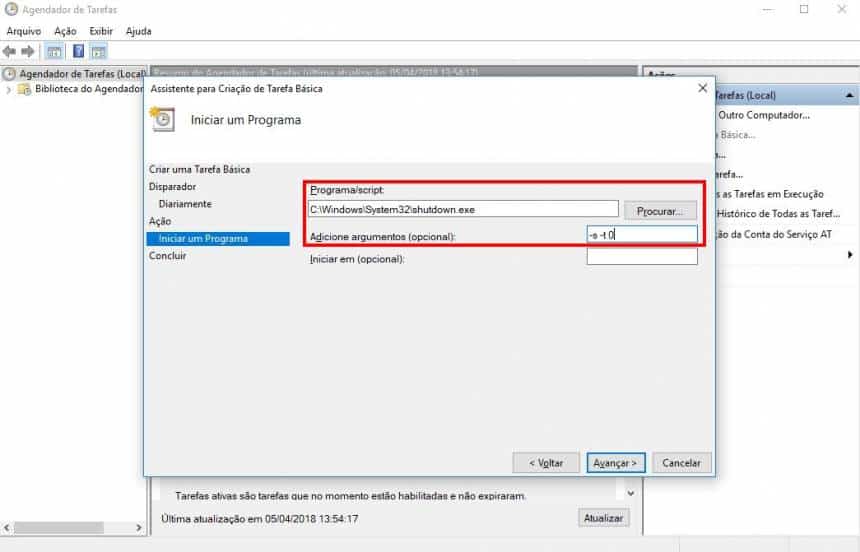
Task: Select the Diariamente wizard step
Action: (185, 204)
